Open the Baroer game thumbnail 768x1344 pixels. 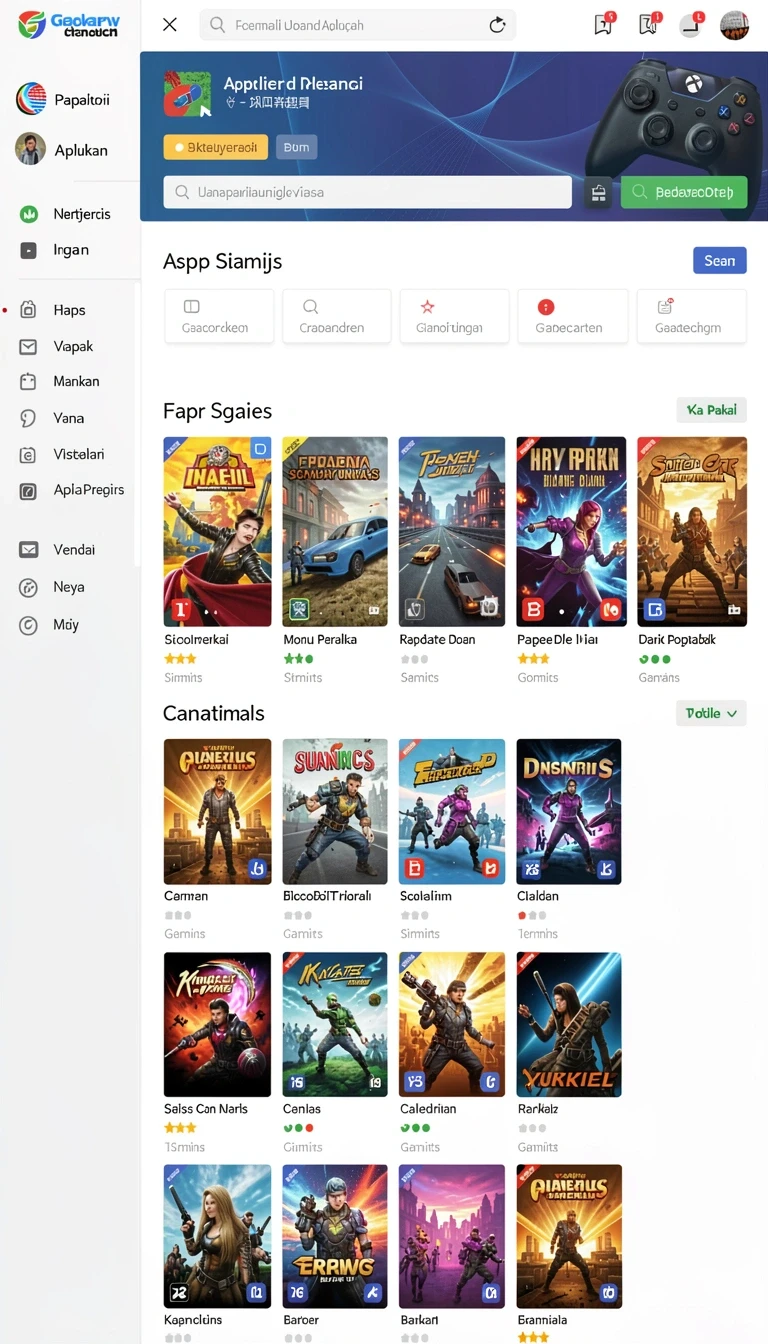[x=335, y=1236]
